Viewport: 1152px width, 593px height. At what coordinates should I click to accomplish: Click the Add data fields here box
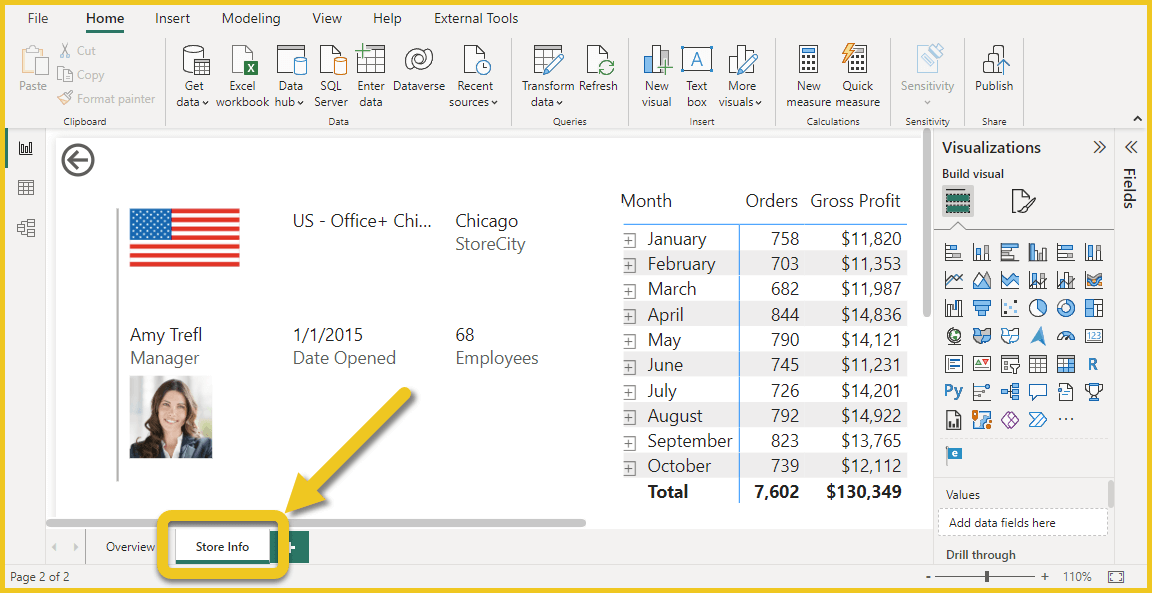[1022, 523]
